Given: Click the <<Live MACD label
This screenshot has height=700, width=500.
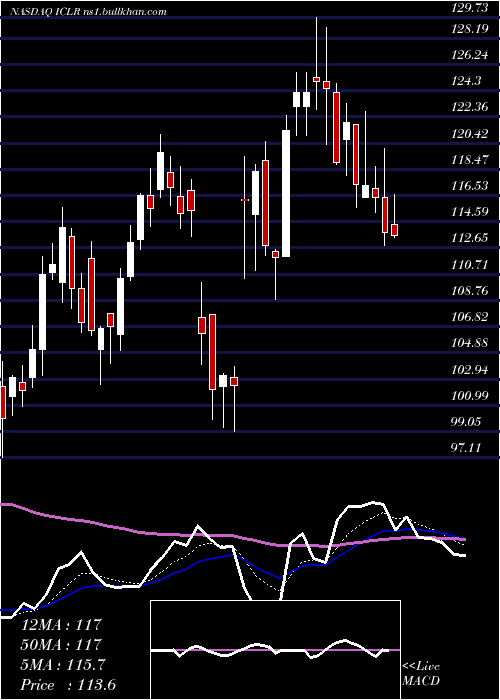Looking at the screenshot, I should point(421,673).
